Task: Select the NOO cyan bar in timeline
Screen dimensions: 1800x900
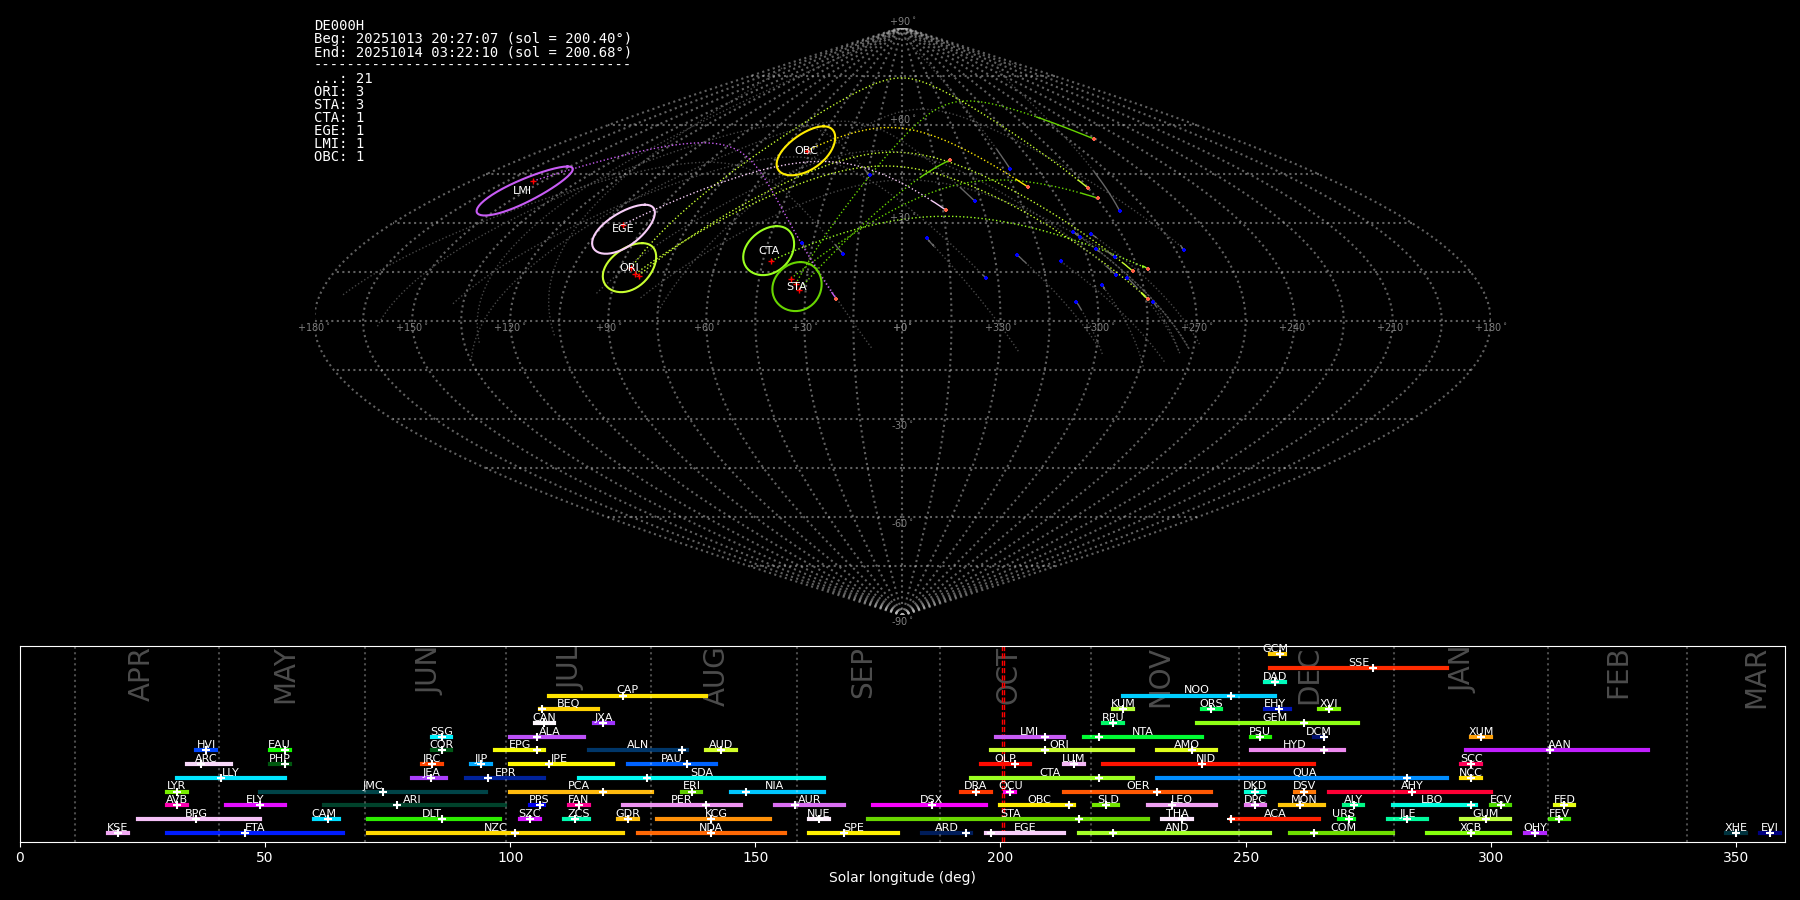Action: [x=1198, y=696]
